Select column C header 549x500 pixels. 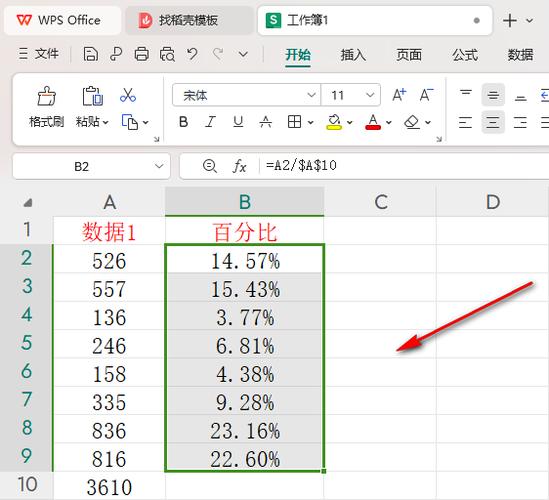point(380,202)
